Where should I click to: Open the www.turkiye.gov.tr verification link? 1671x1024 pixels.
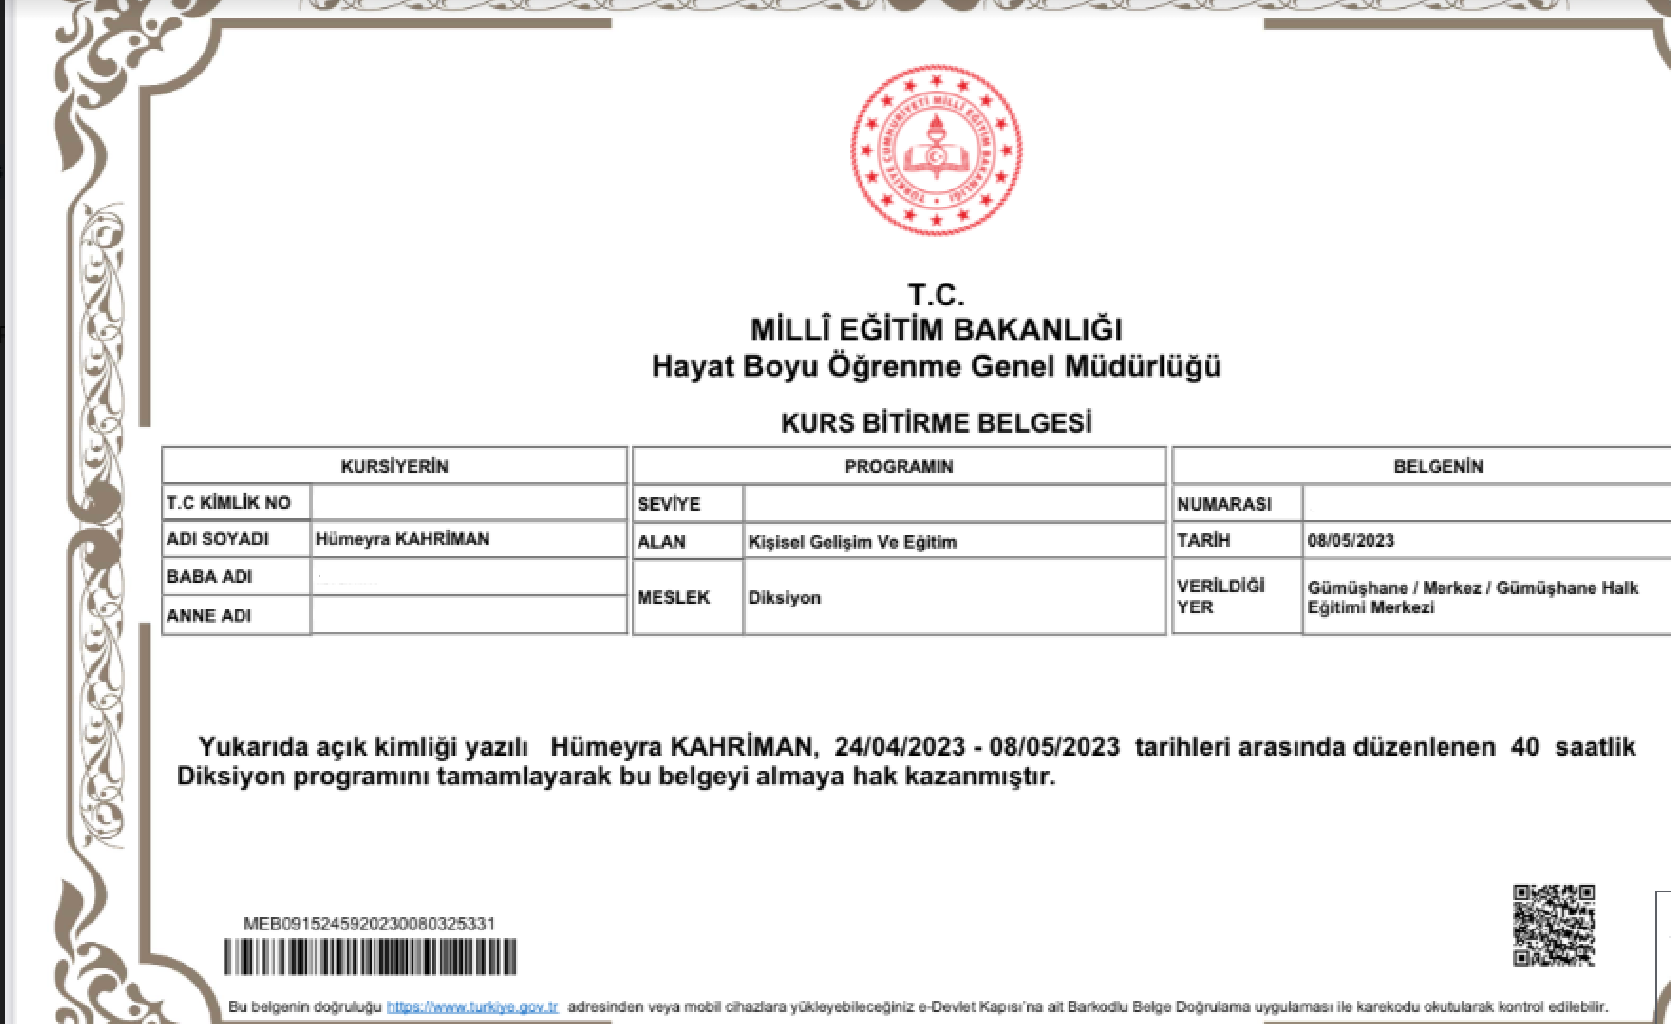(x=472, y=1006)
